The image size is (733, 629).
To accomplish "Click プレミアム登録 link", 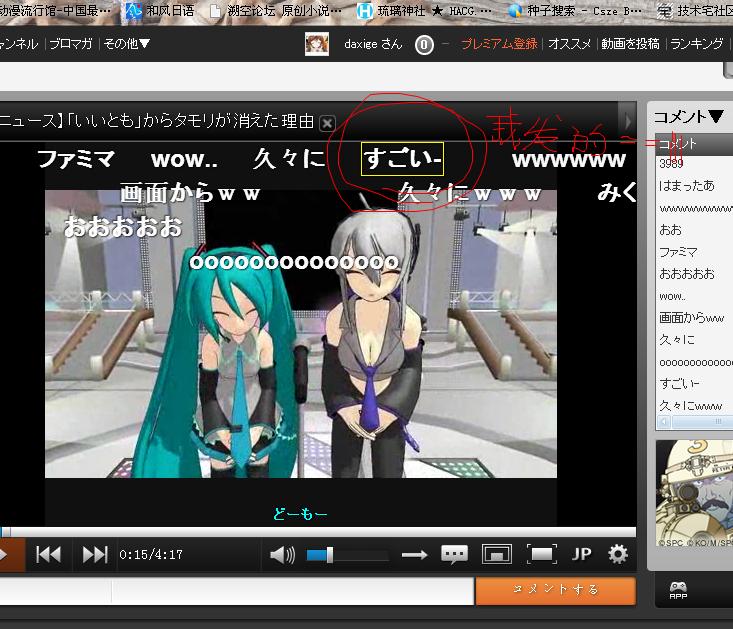I will (499, 43).
